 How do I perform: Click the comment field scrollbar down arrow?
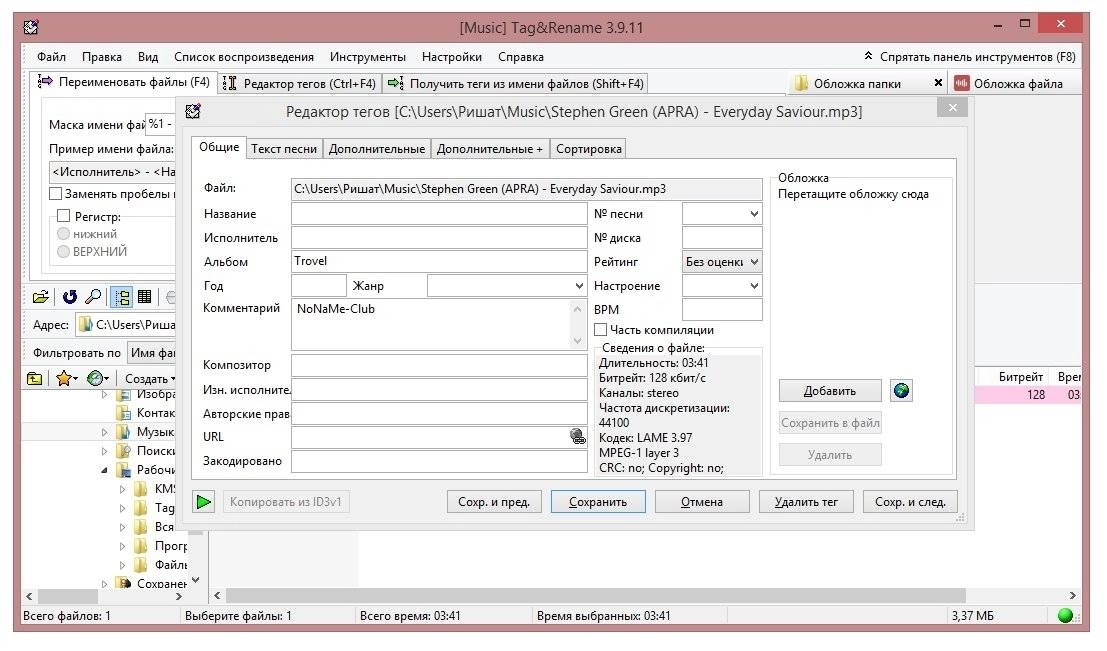tap(578, 341)
